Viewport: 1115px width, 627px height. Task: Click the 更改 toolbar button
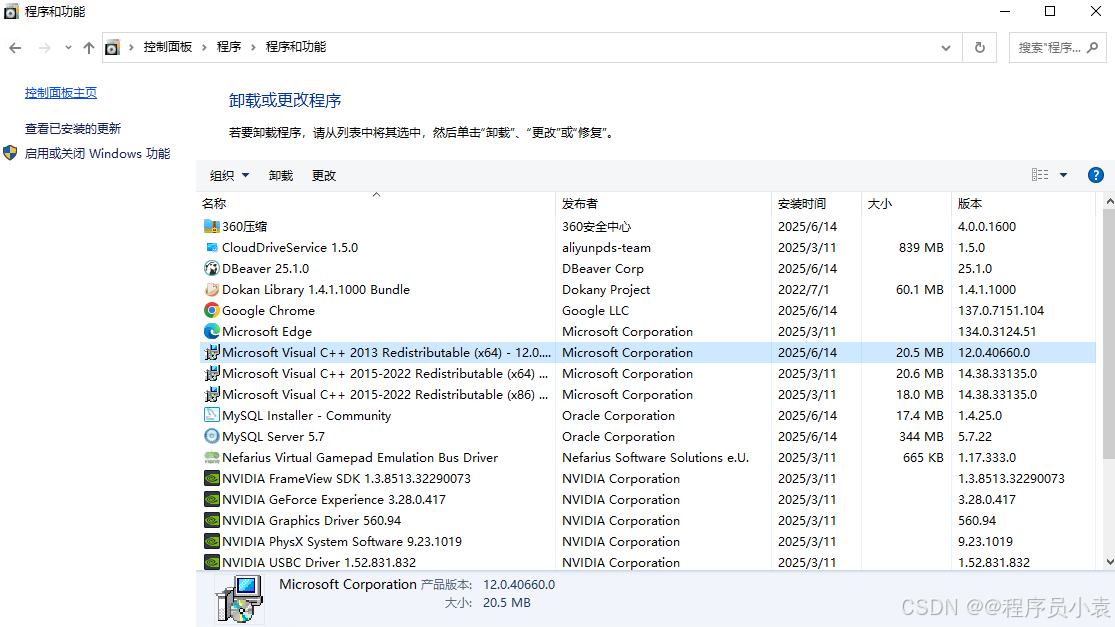pos(324,176)
